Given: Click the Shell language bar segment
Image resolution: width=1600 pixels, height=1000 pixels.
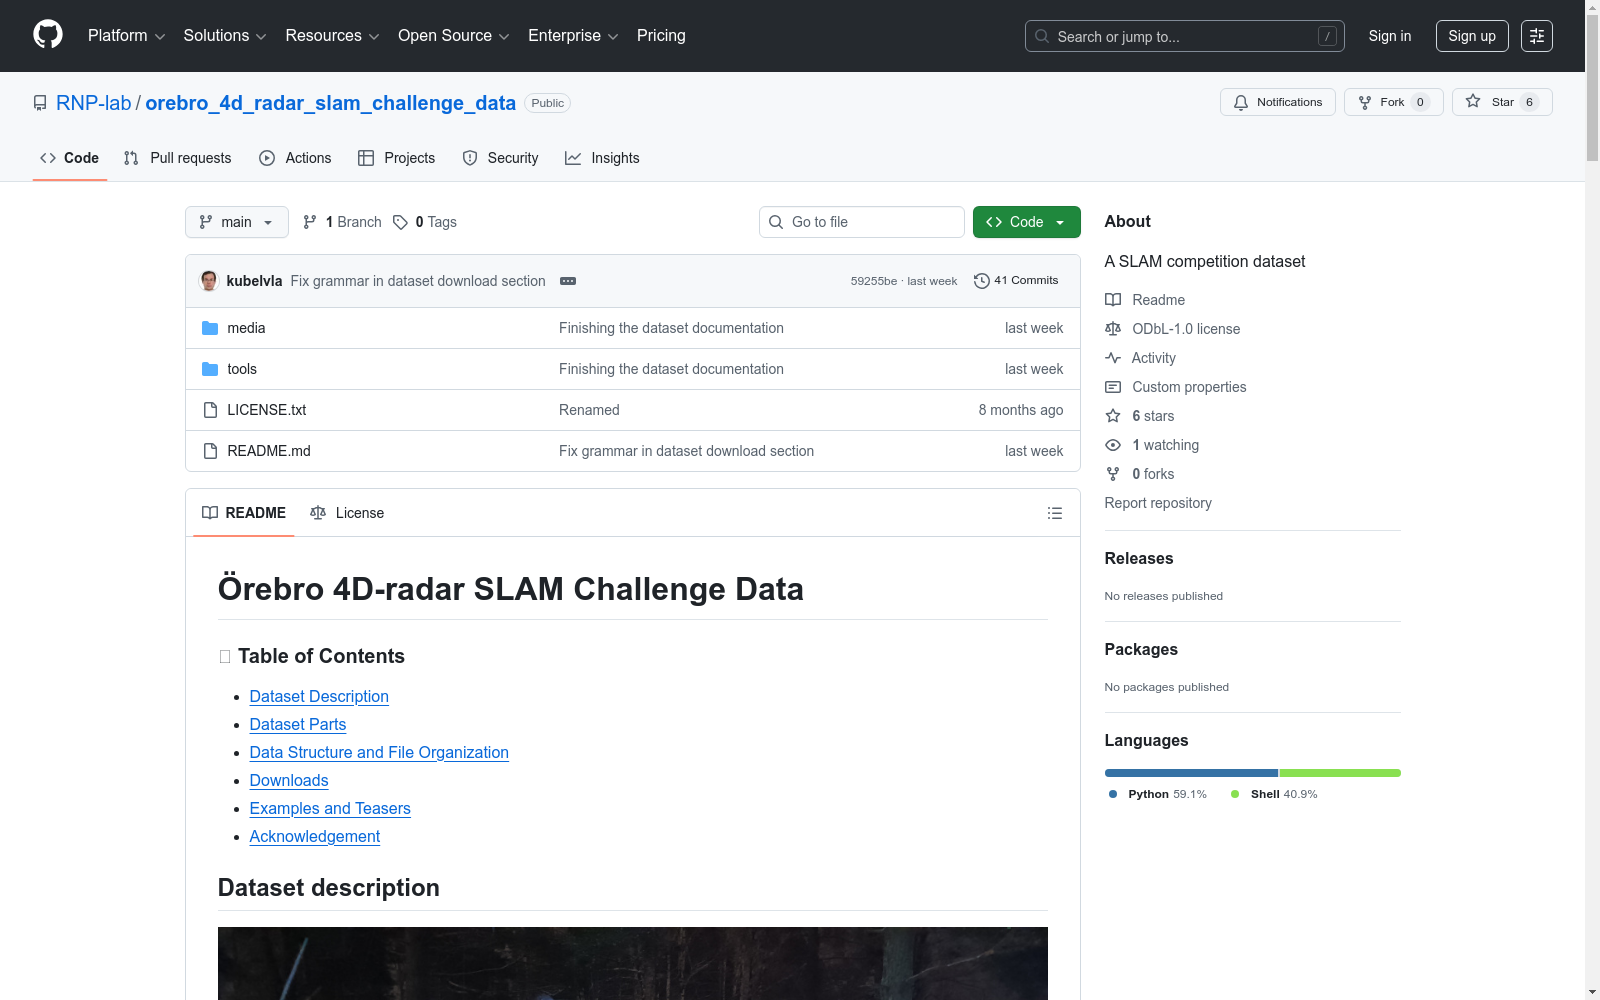Looking at the screenshot, I should [x=1340, y=773].
